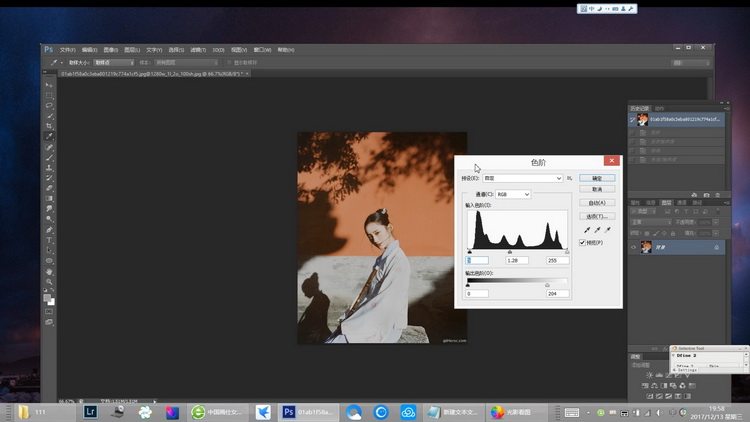Pick the black point eyedropper in Levels
750x422 pixels.
point(587,230)
